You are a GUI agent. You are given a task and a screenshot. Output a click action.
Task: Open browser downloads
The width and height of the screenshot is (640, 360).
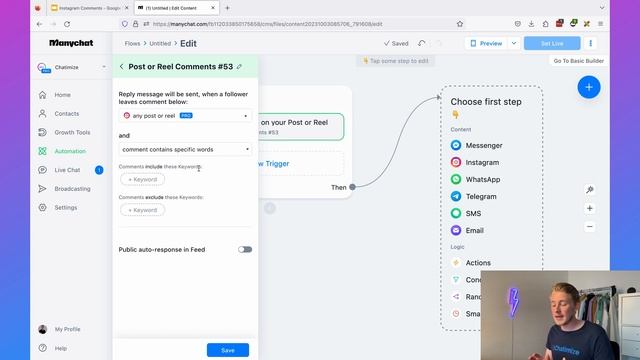[x=531, y=24]
